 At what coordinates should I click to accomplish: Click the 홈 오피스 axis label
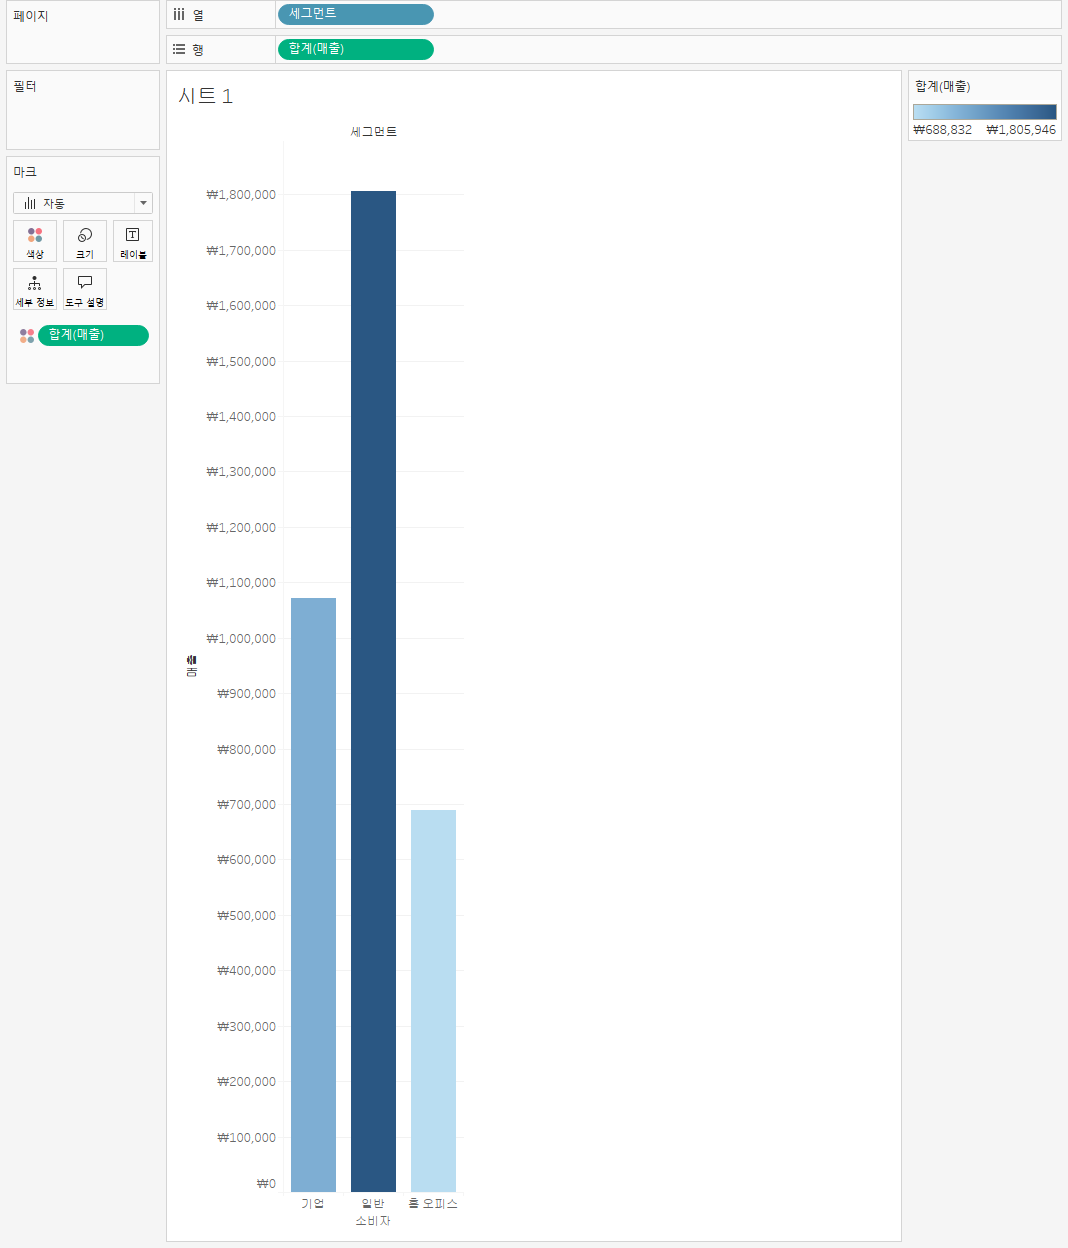(x=433, y=1203)
